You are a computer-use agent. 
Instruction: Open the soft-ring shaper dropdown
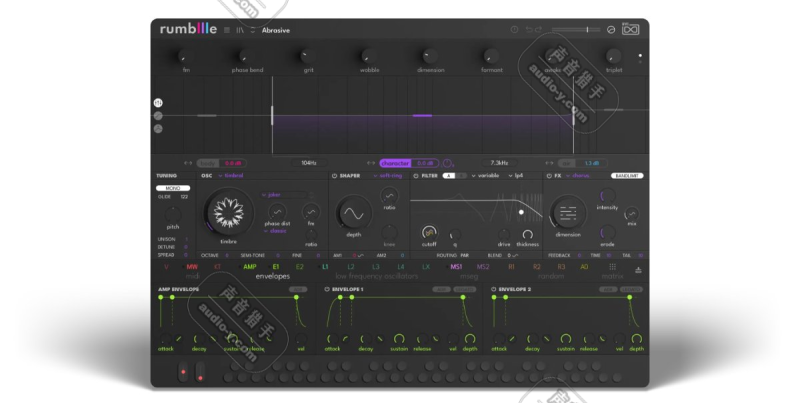[387, 175]
